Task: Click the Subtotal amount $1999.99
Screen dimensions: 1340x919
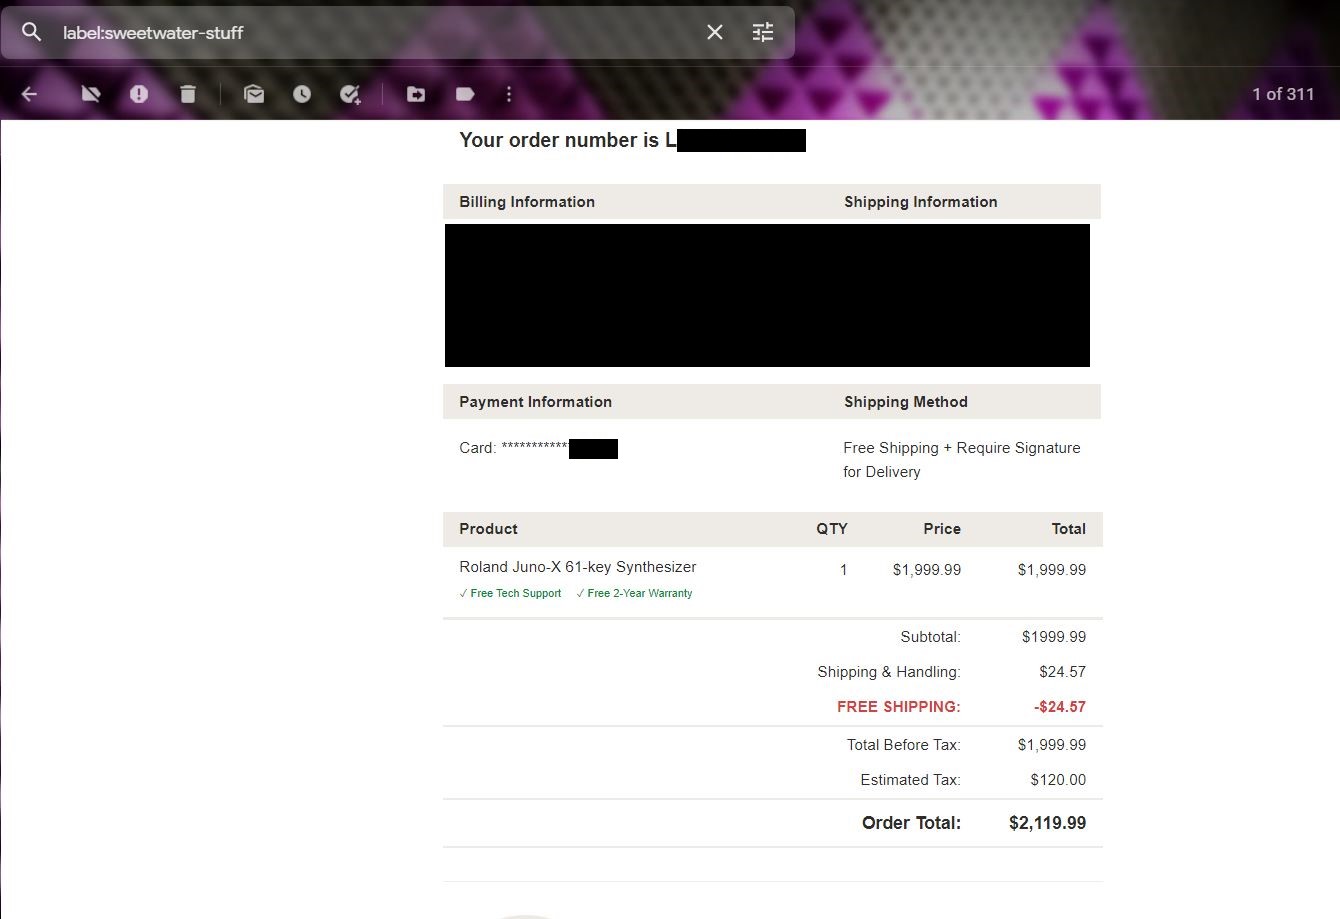Action: 1054,637
